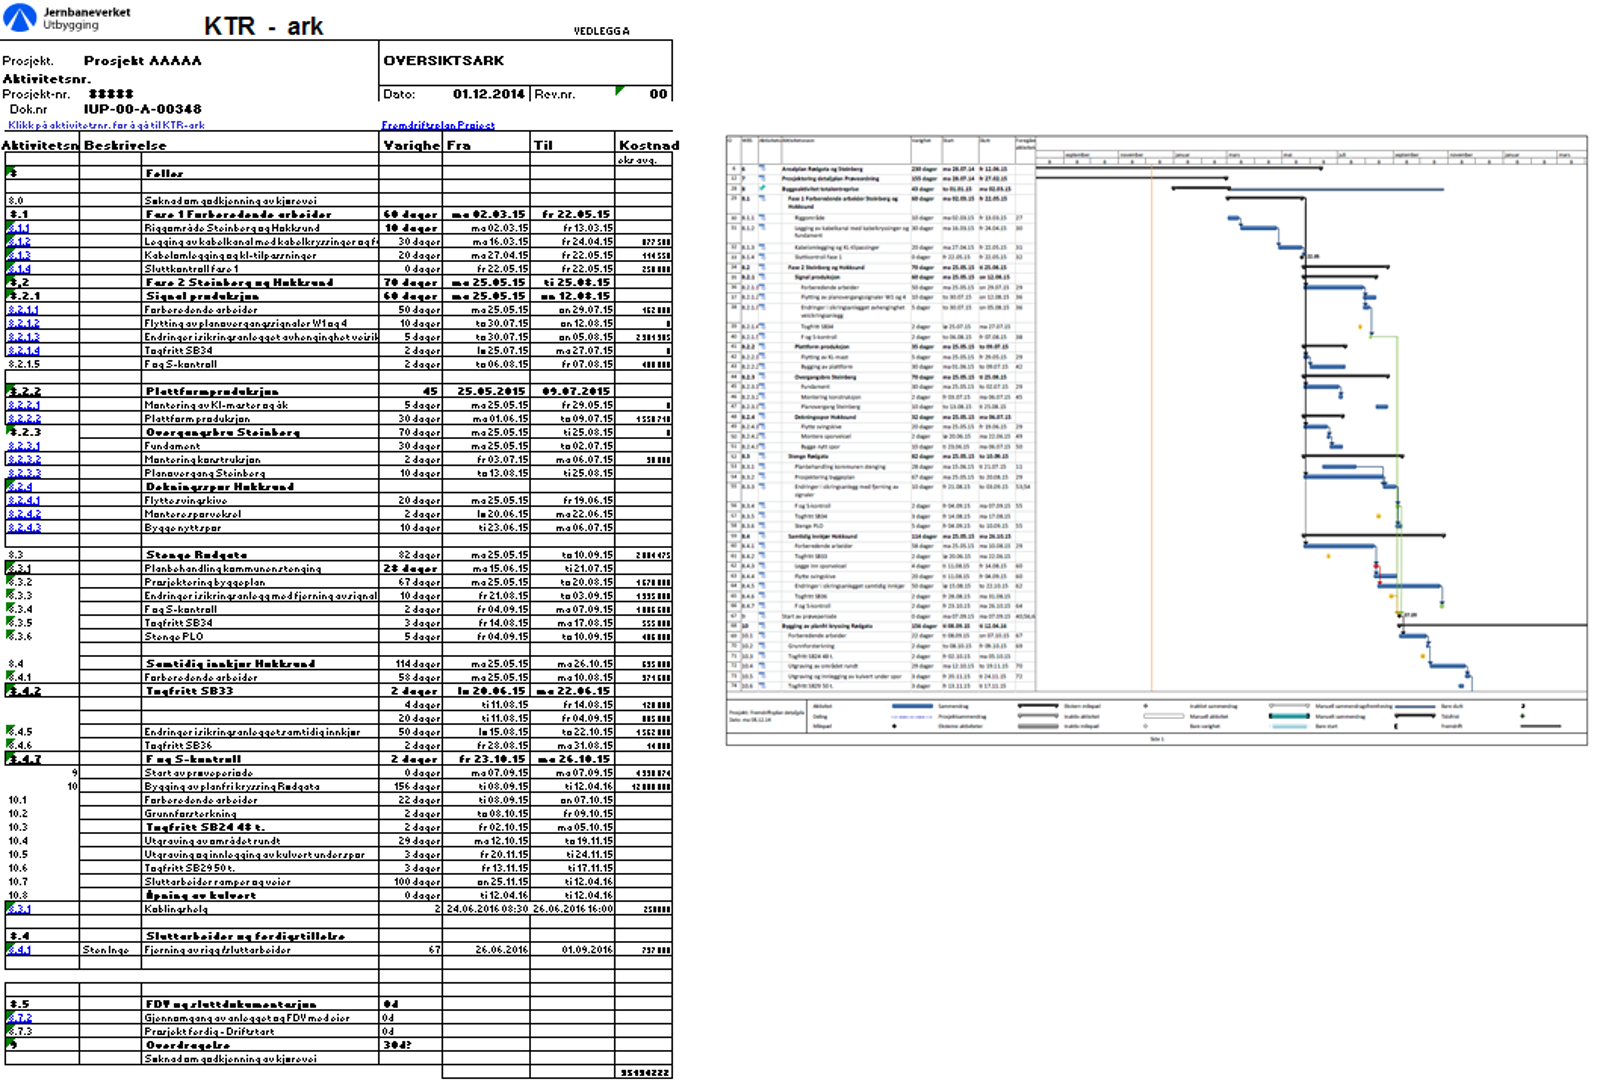Screen dimensions: 1600x1087
Task: Open activity link 8.1.3
Action: 19,256
